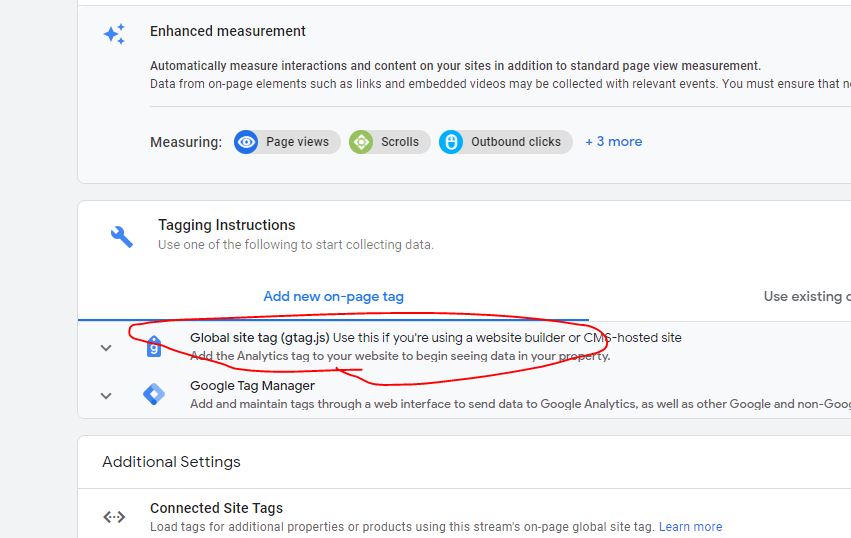851x538 pixels.
Task: Click the Tagging Instructions heading
Action: [227, 225]
